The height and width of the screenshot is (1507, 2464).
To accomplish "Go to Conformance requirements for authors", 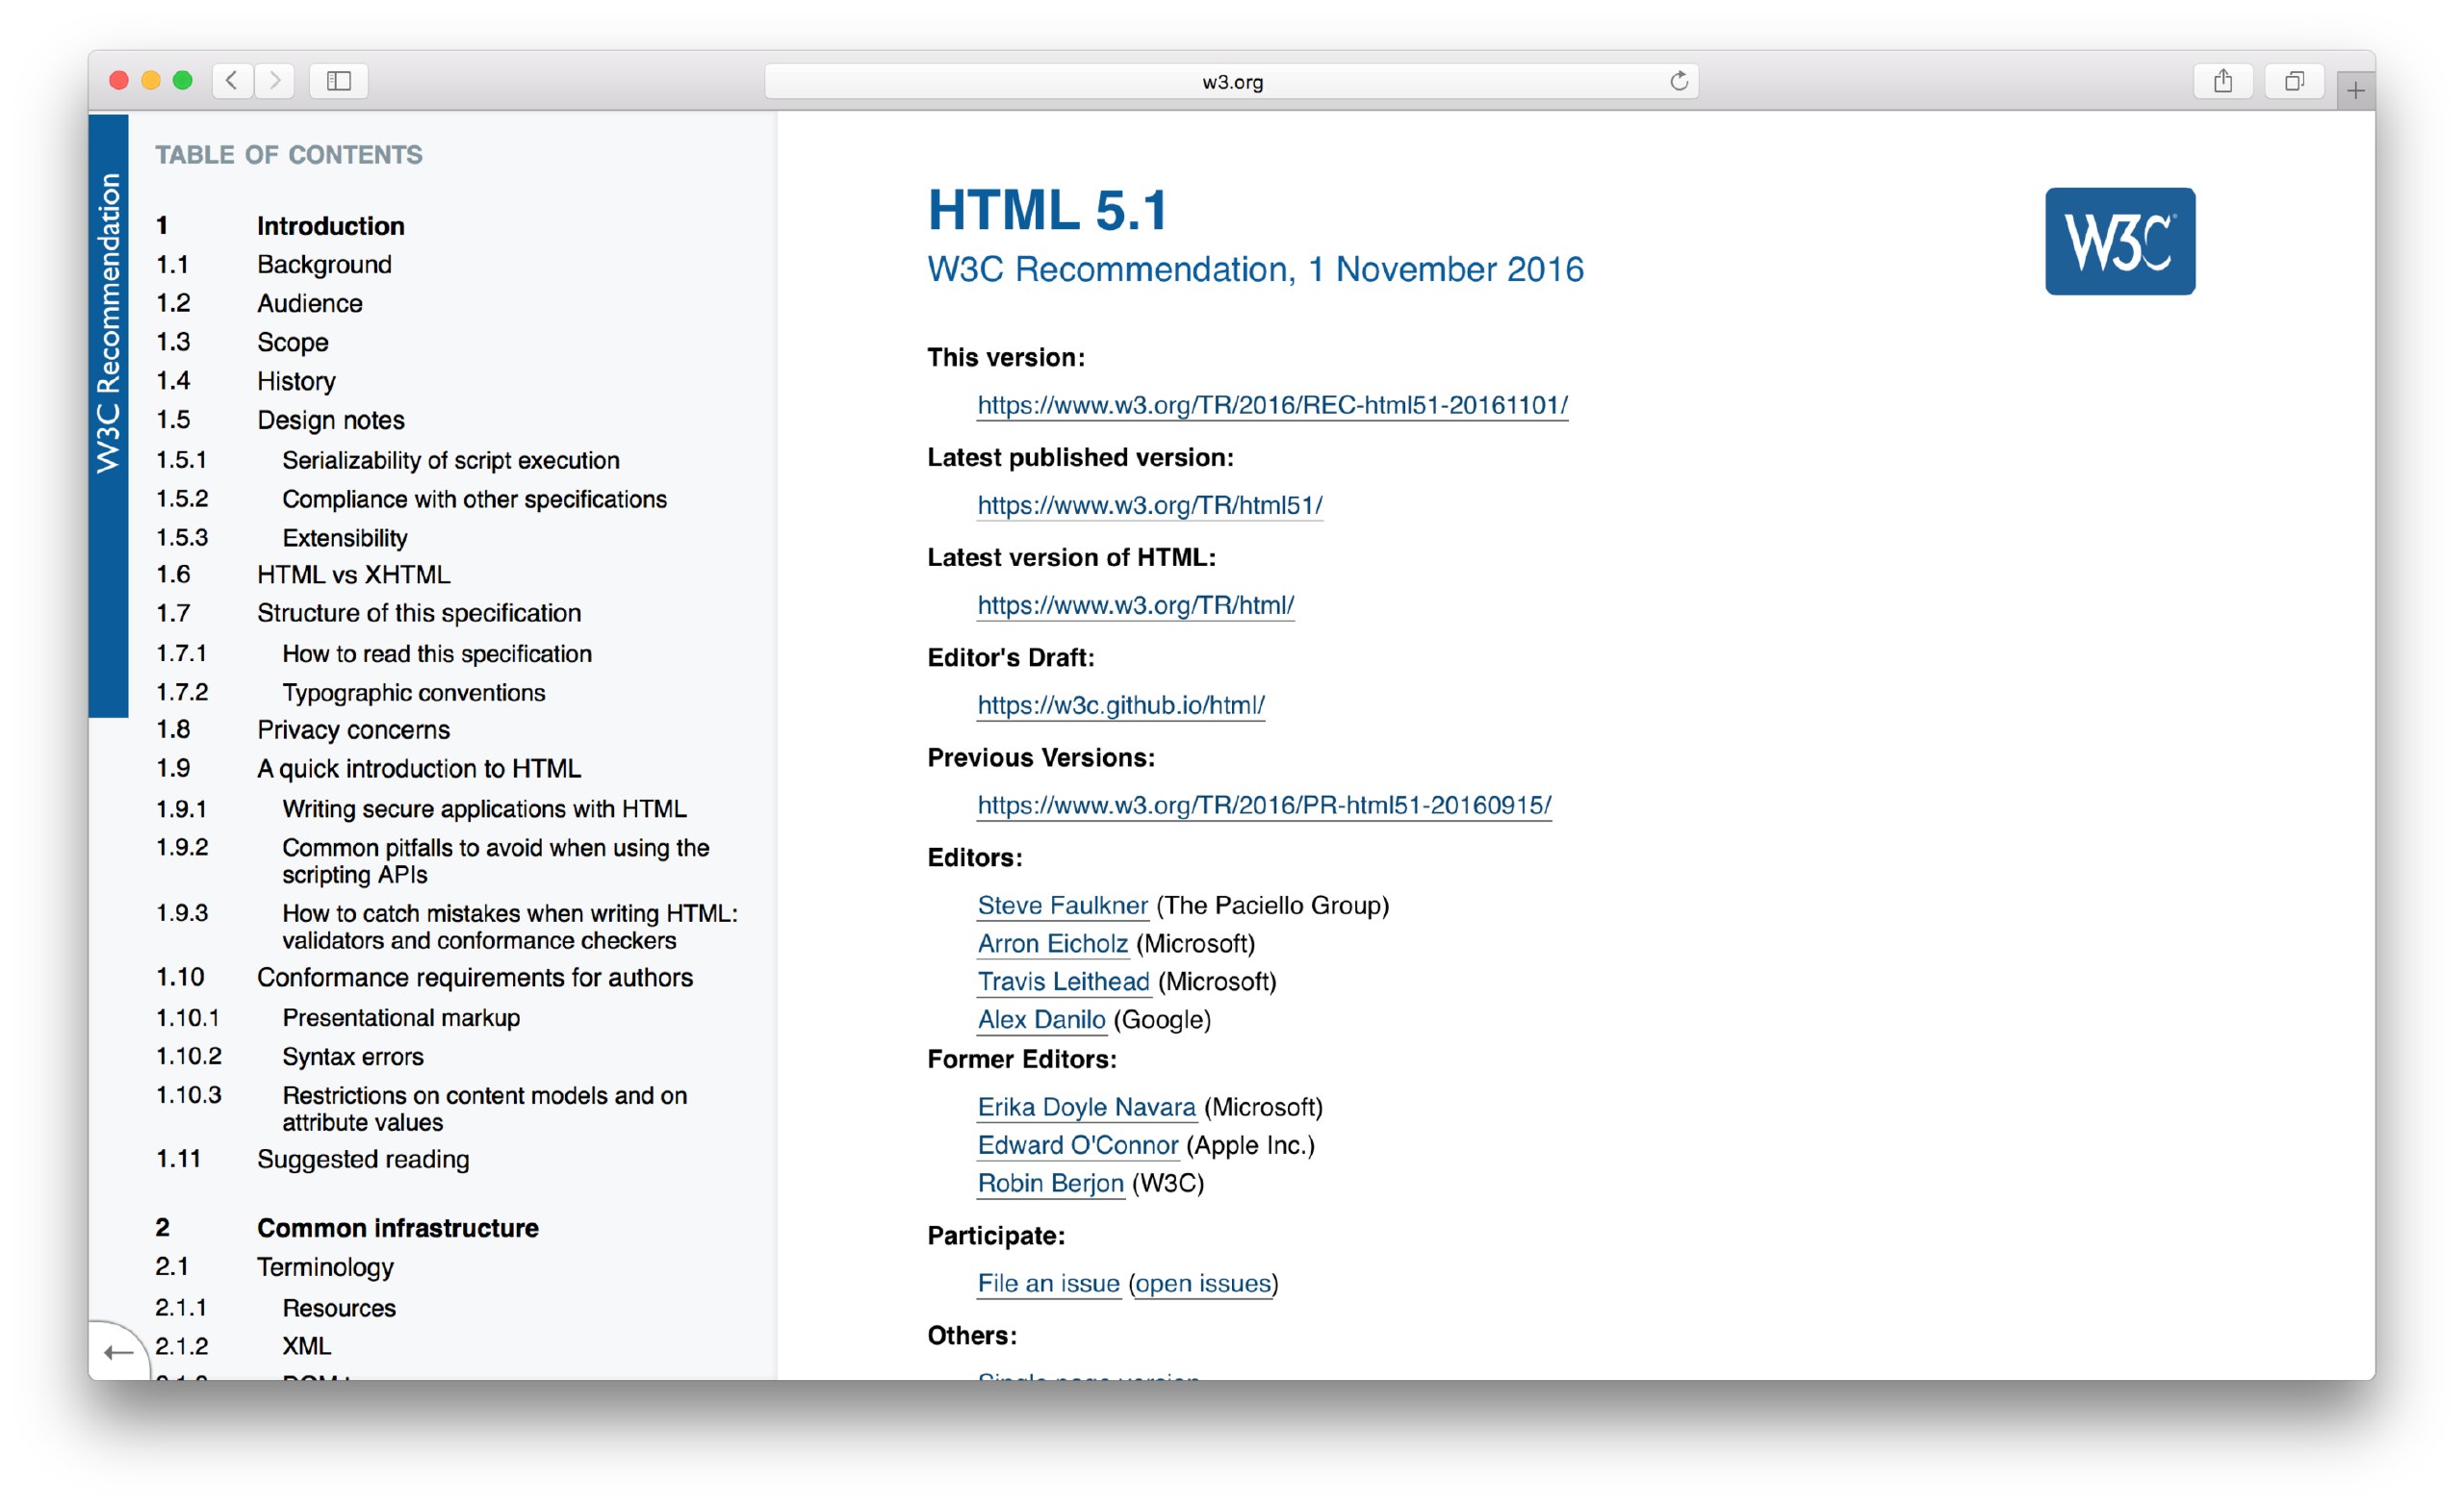I will tap(474, 977).
